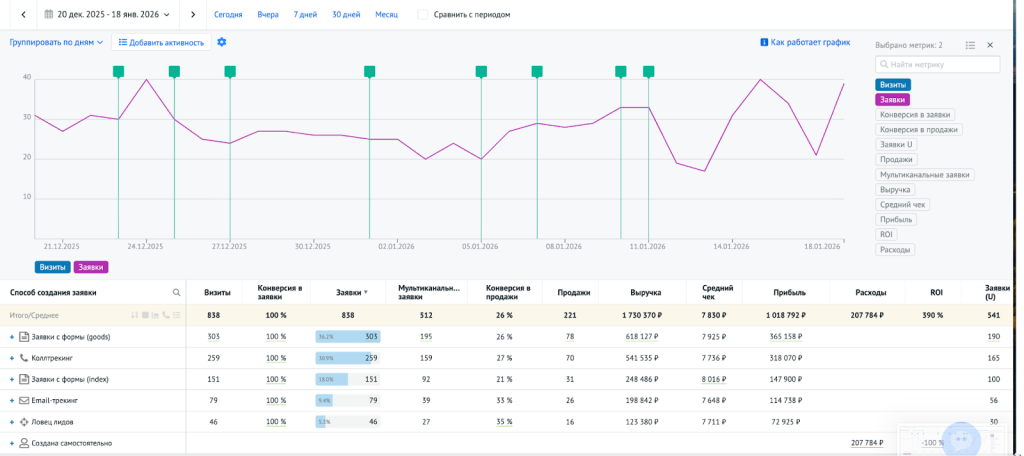The height and width of the screenshot is (456, 1024).
Task: Enable the 'Конверсия в продажи' metric tag
Action: (x=918, y=129)
